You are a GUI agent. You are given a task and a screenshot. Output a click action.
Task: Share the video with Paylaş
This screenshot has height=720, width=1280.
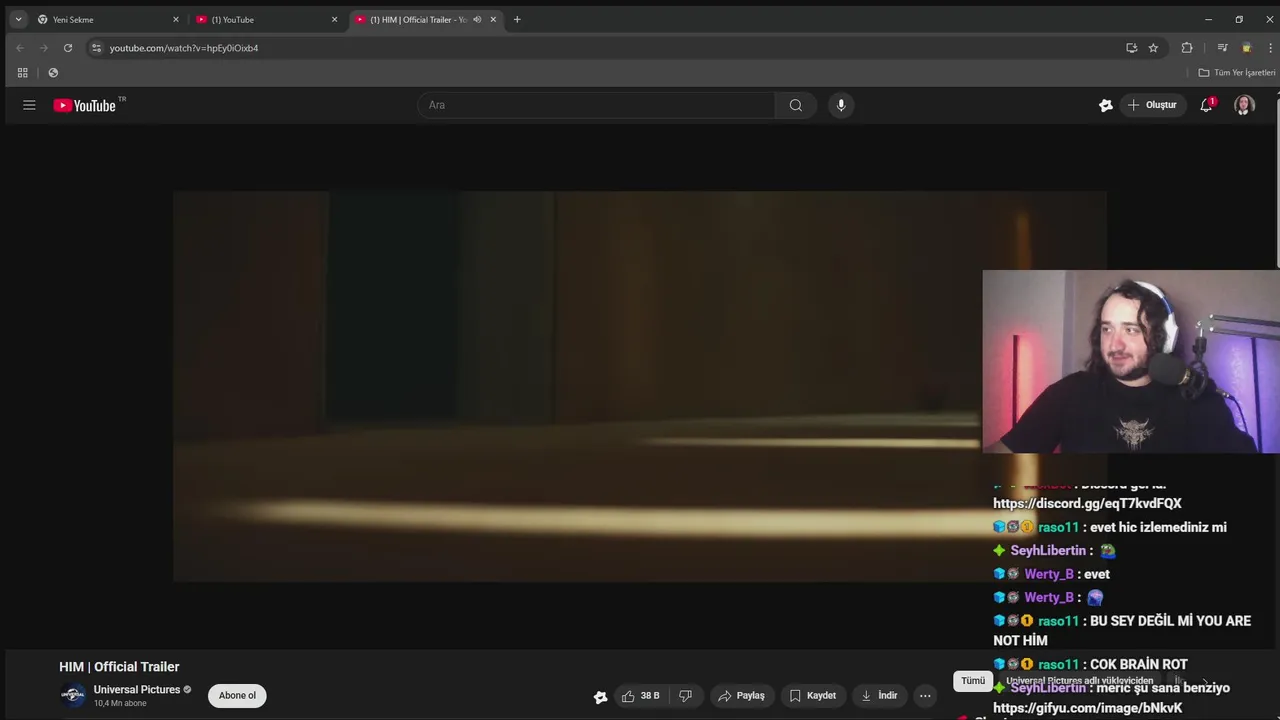coord(741,696)
